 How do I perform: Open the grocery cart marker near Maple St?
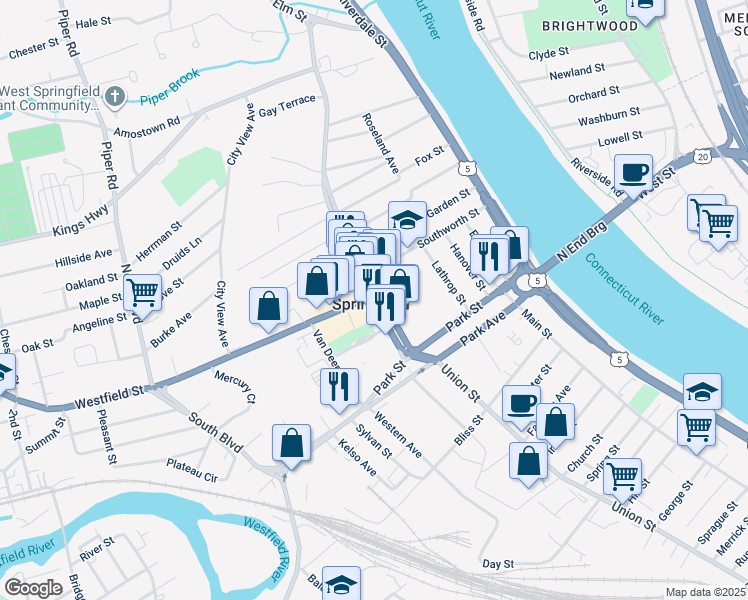142,295
